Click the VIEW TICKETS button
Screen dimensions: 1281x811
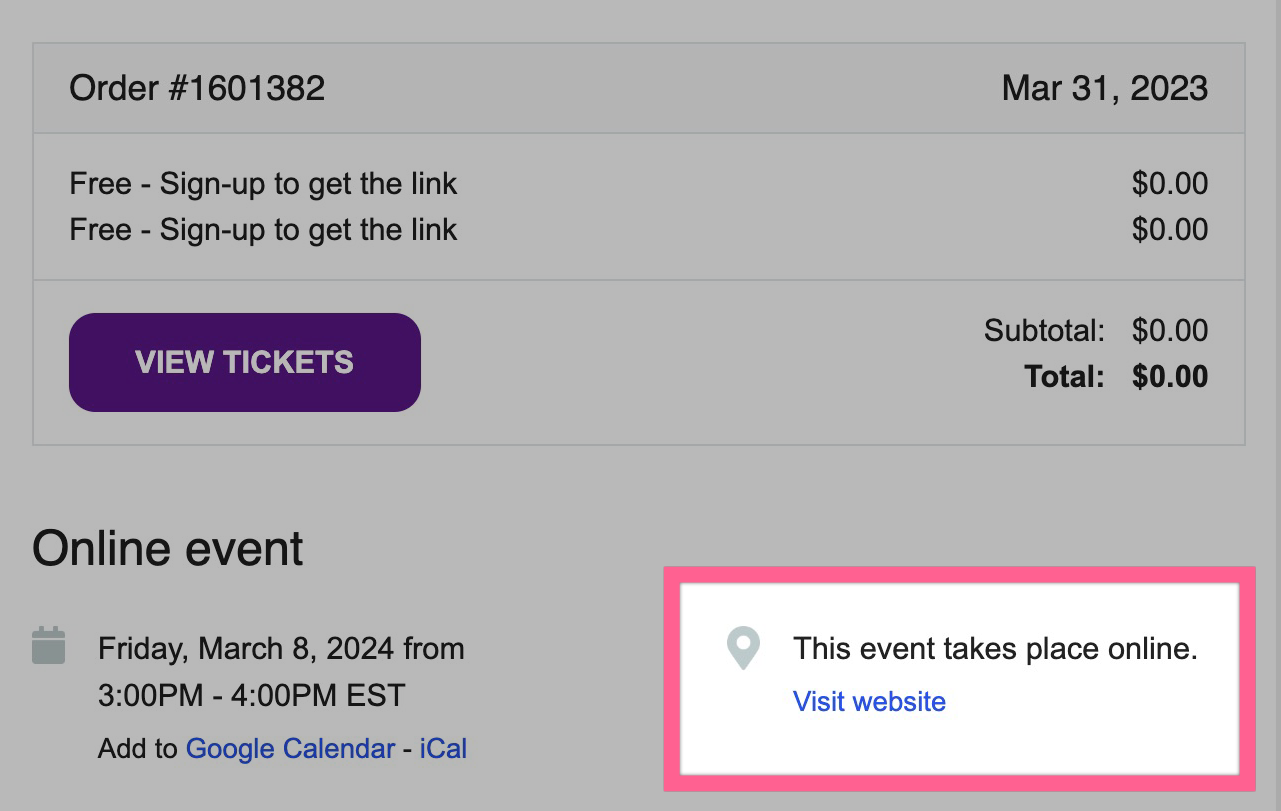tap(244, 362)
